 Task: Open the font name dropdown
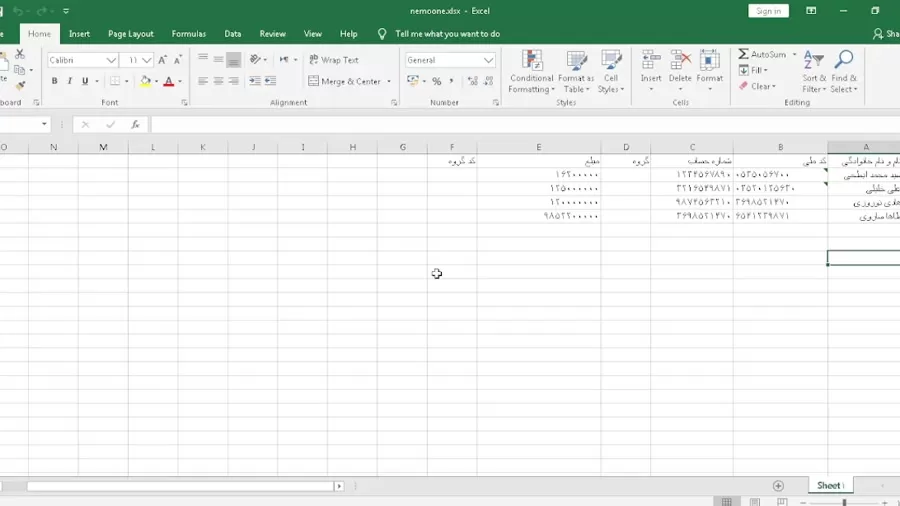click(x=111, y=60)
